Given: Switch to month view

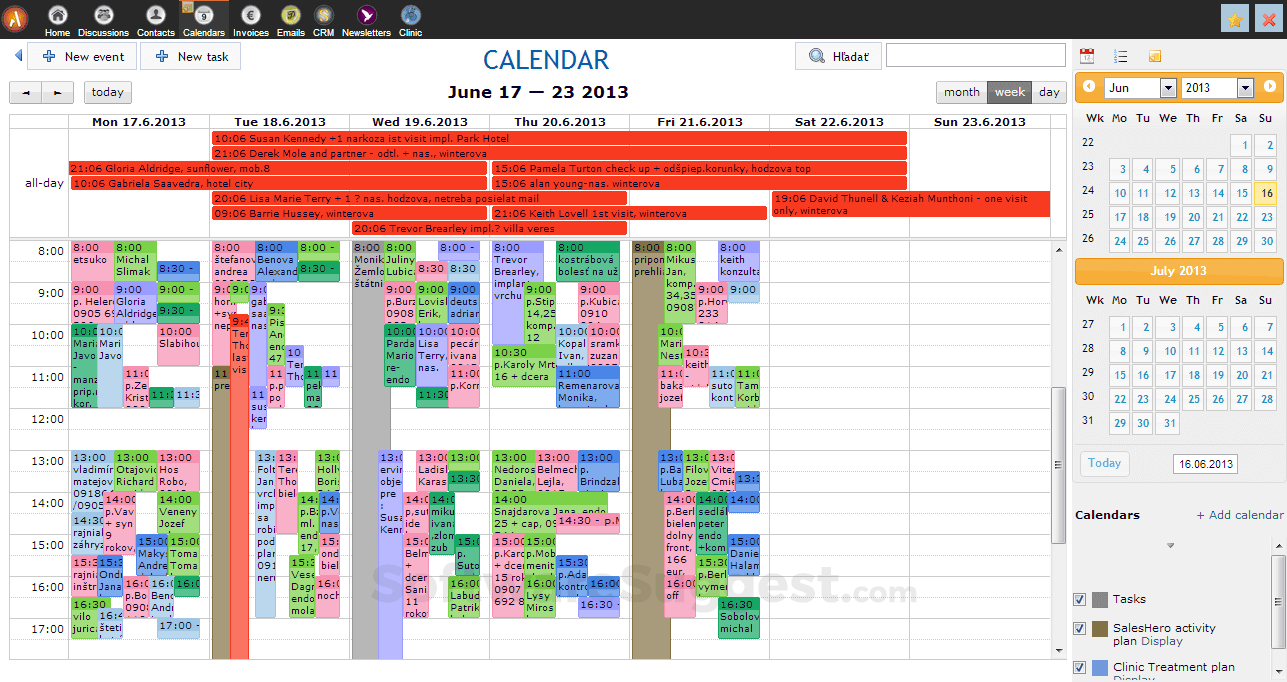Looking at the screenshot, I should click(962, 92).
